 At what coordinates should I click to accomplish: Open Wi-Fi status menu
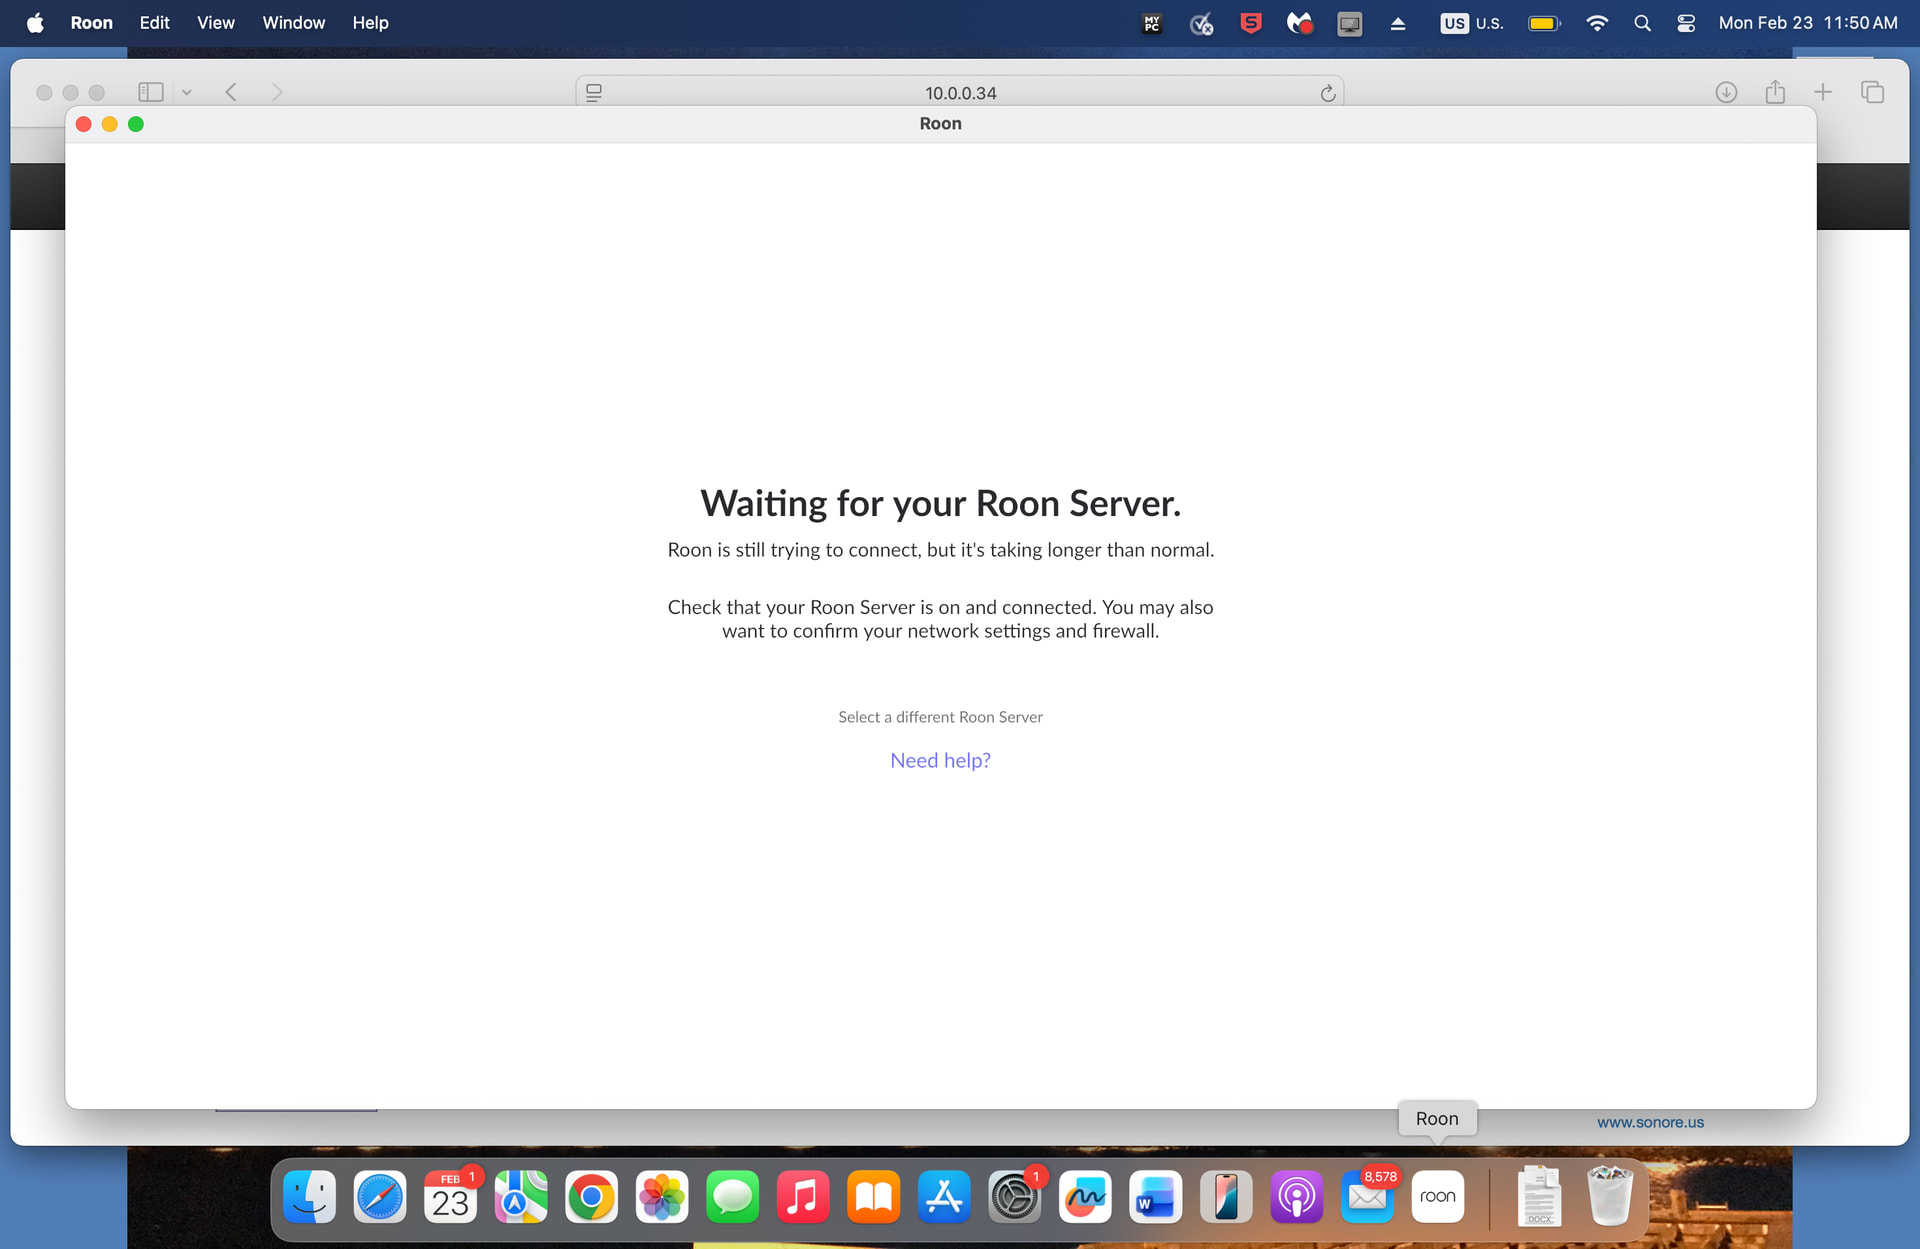click(x=1597, y=22)
